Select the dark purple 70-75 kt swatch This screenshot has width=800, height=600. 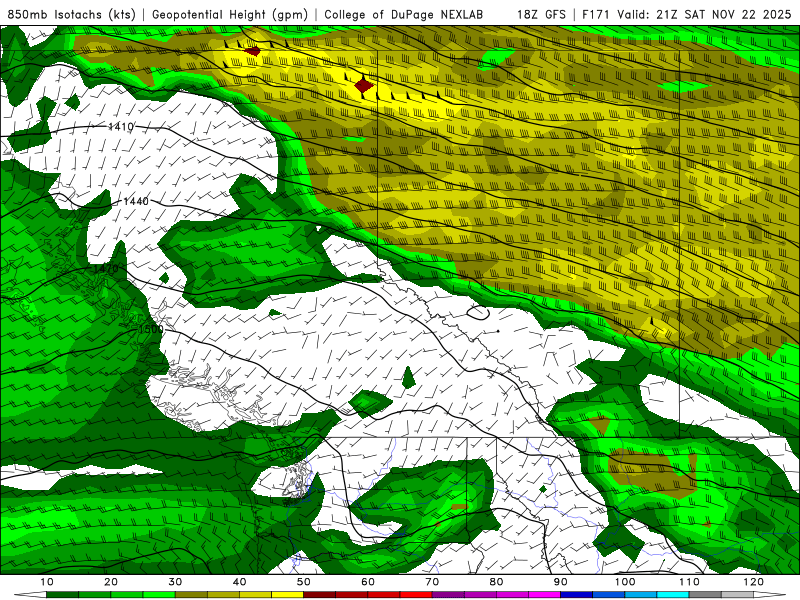coord(448,595)
